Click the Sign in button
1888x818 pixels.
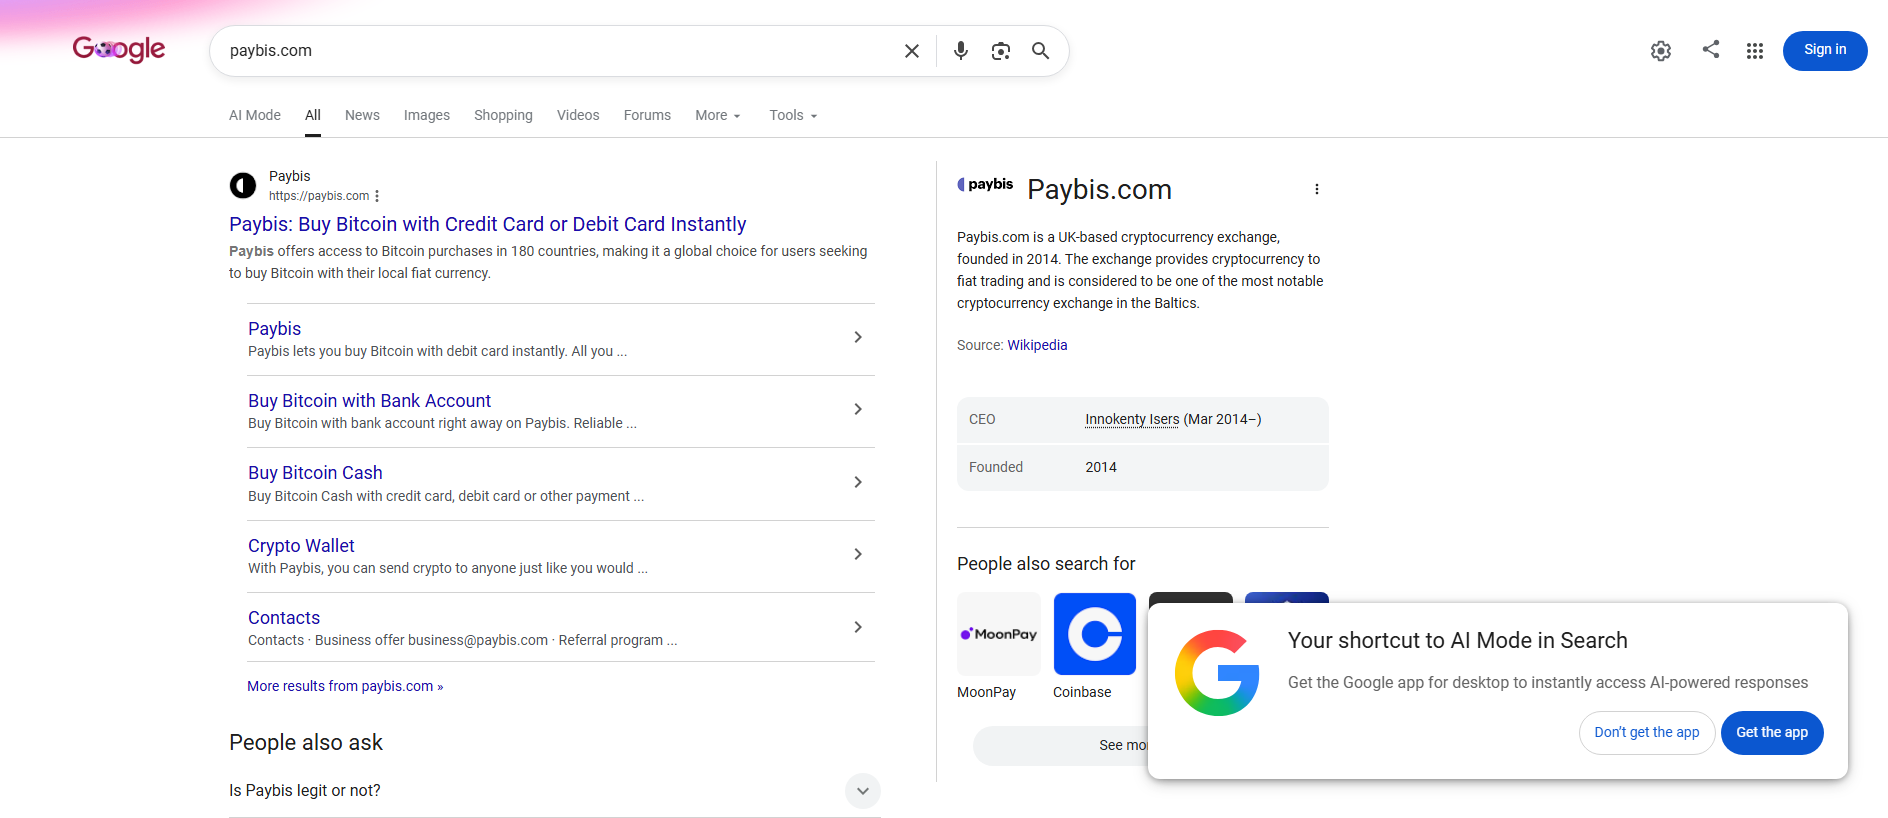click(1825, 51)
